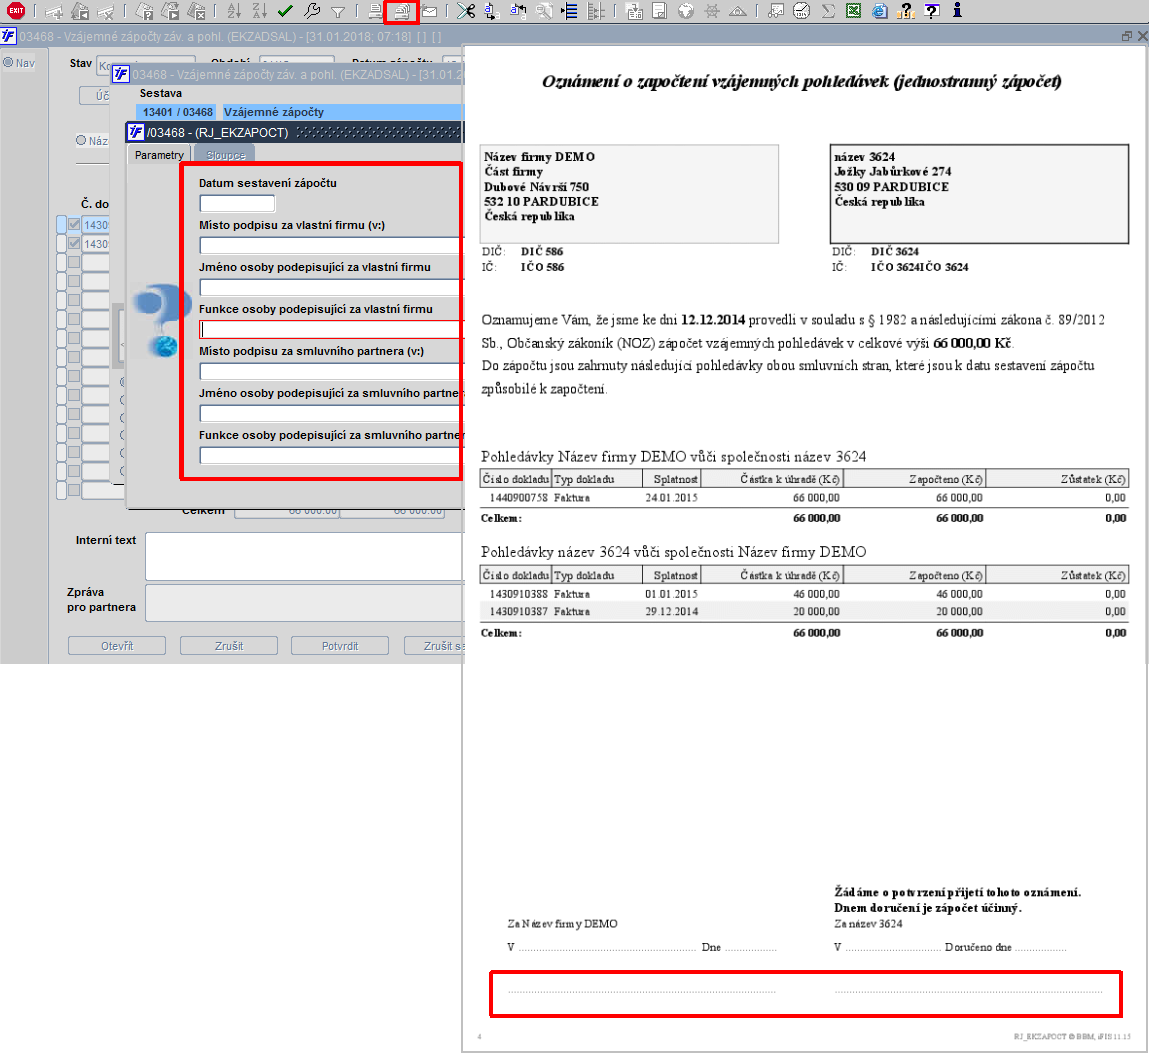This screenshot has width=1151, height=1056.
Task: Click the funnel filter icon
Action: [338, 11]
